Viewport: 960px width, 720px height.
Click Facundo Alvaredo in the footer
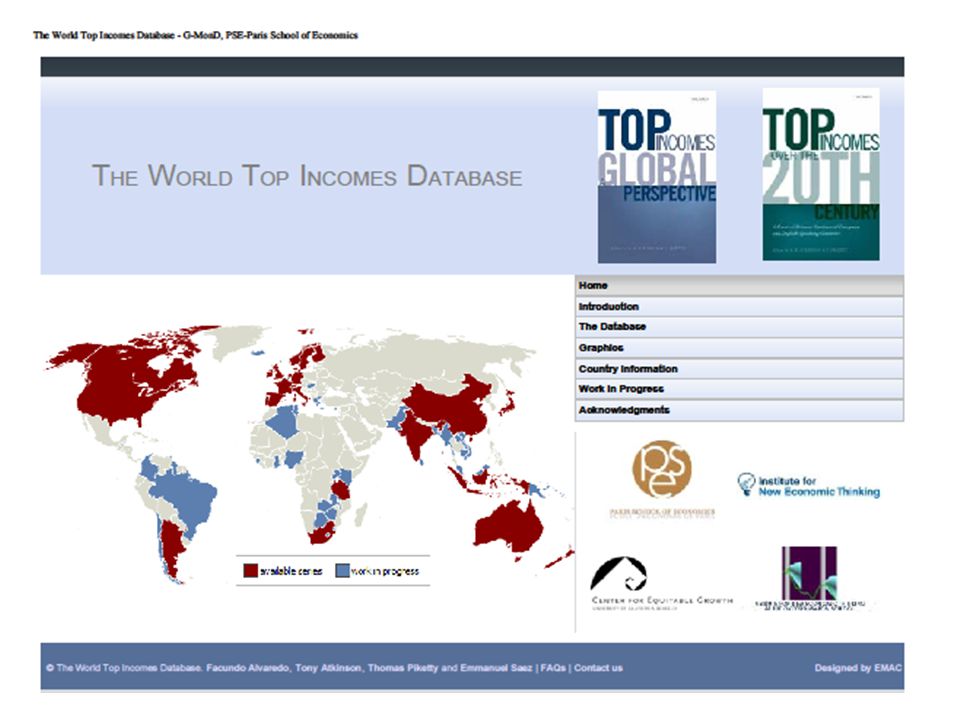pos(247,668)
